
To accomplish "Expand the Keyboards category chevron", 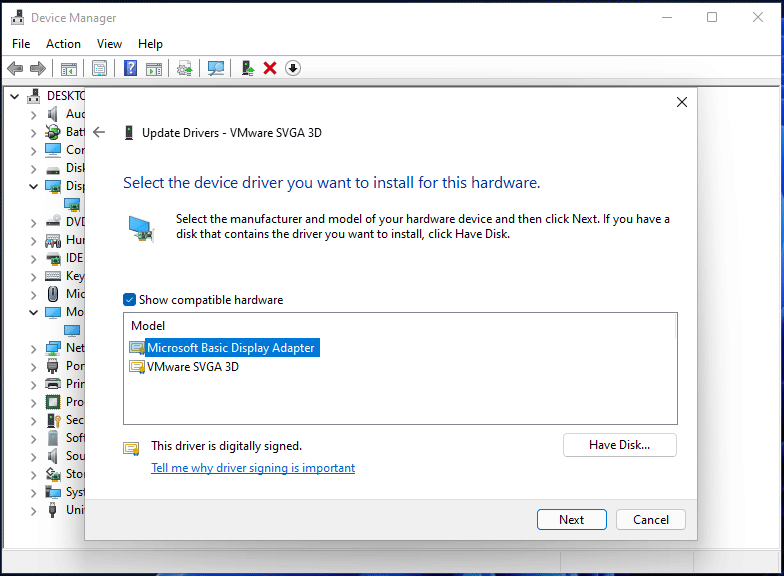I will [34, 277].
